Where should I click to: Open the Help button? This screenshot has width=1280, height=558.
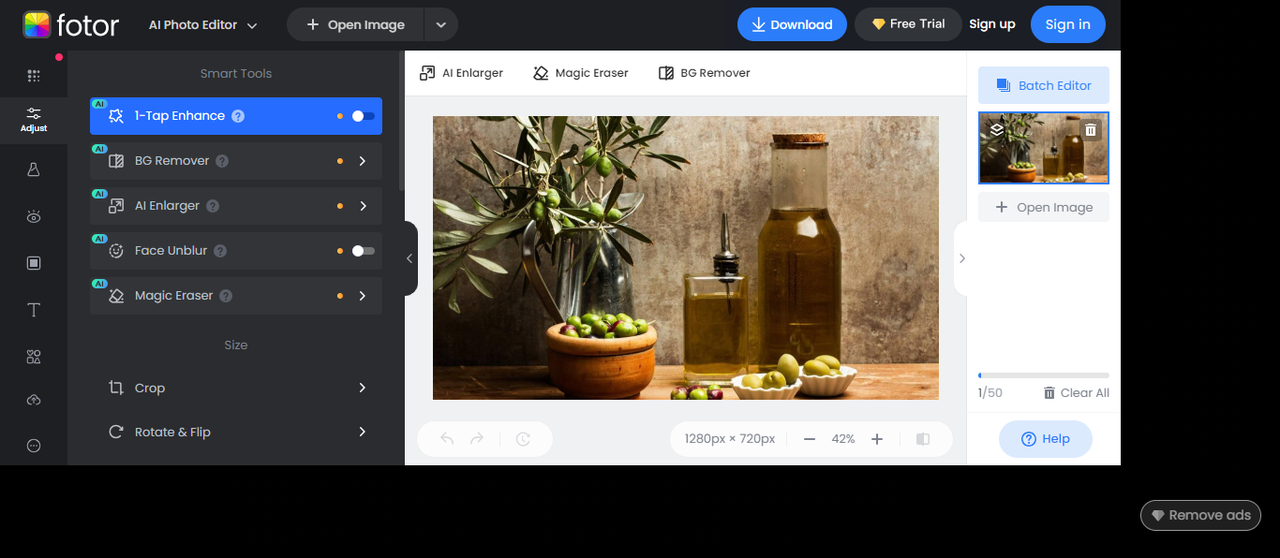click(1045, 439)
